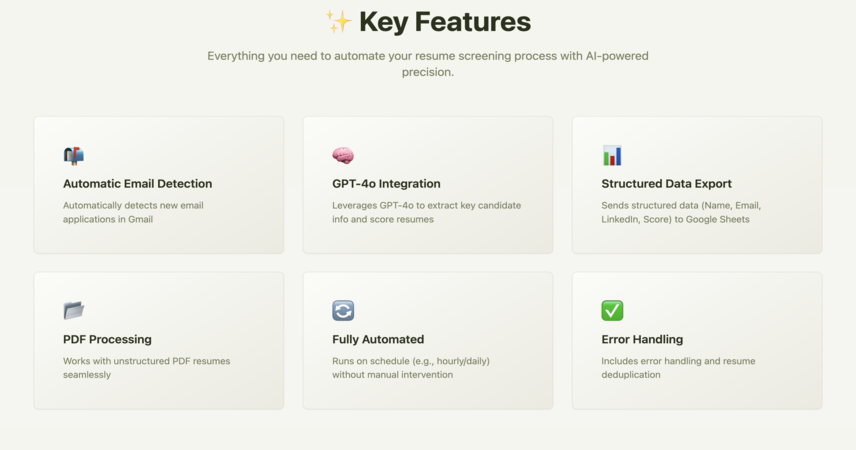Select the GPT-4o Integration heading
Screen dimensions: 856x450
(386, 183)
